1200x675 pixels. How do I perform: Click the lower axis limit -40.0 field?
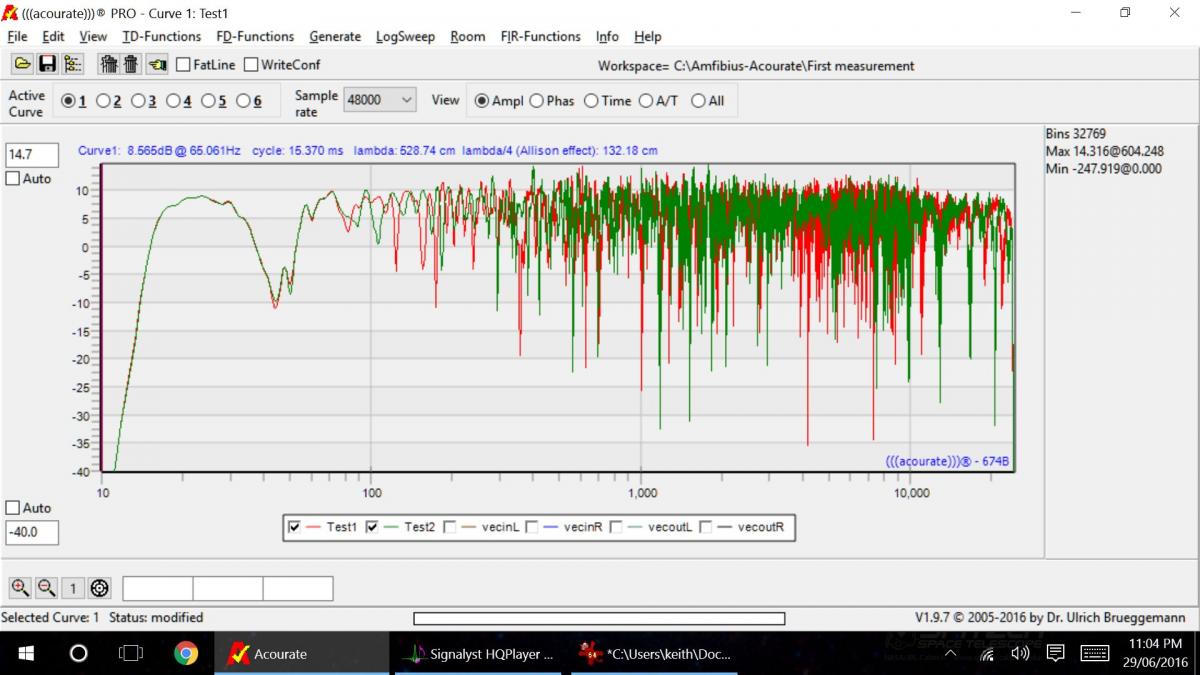tap(32, 533)
